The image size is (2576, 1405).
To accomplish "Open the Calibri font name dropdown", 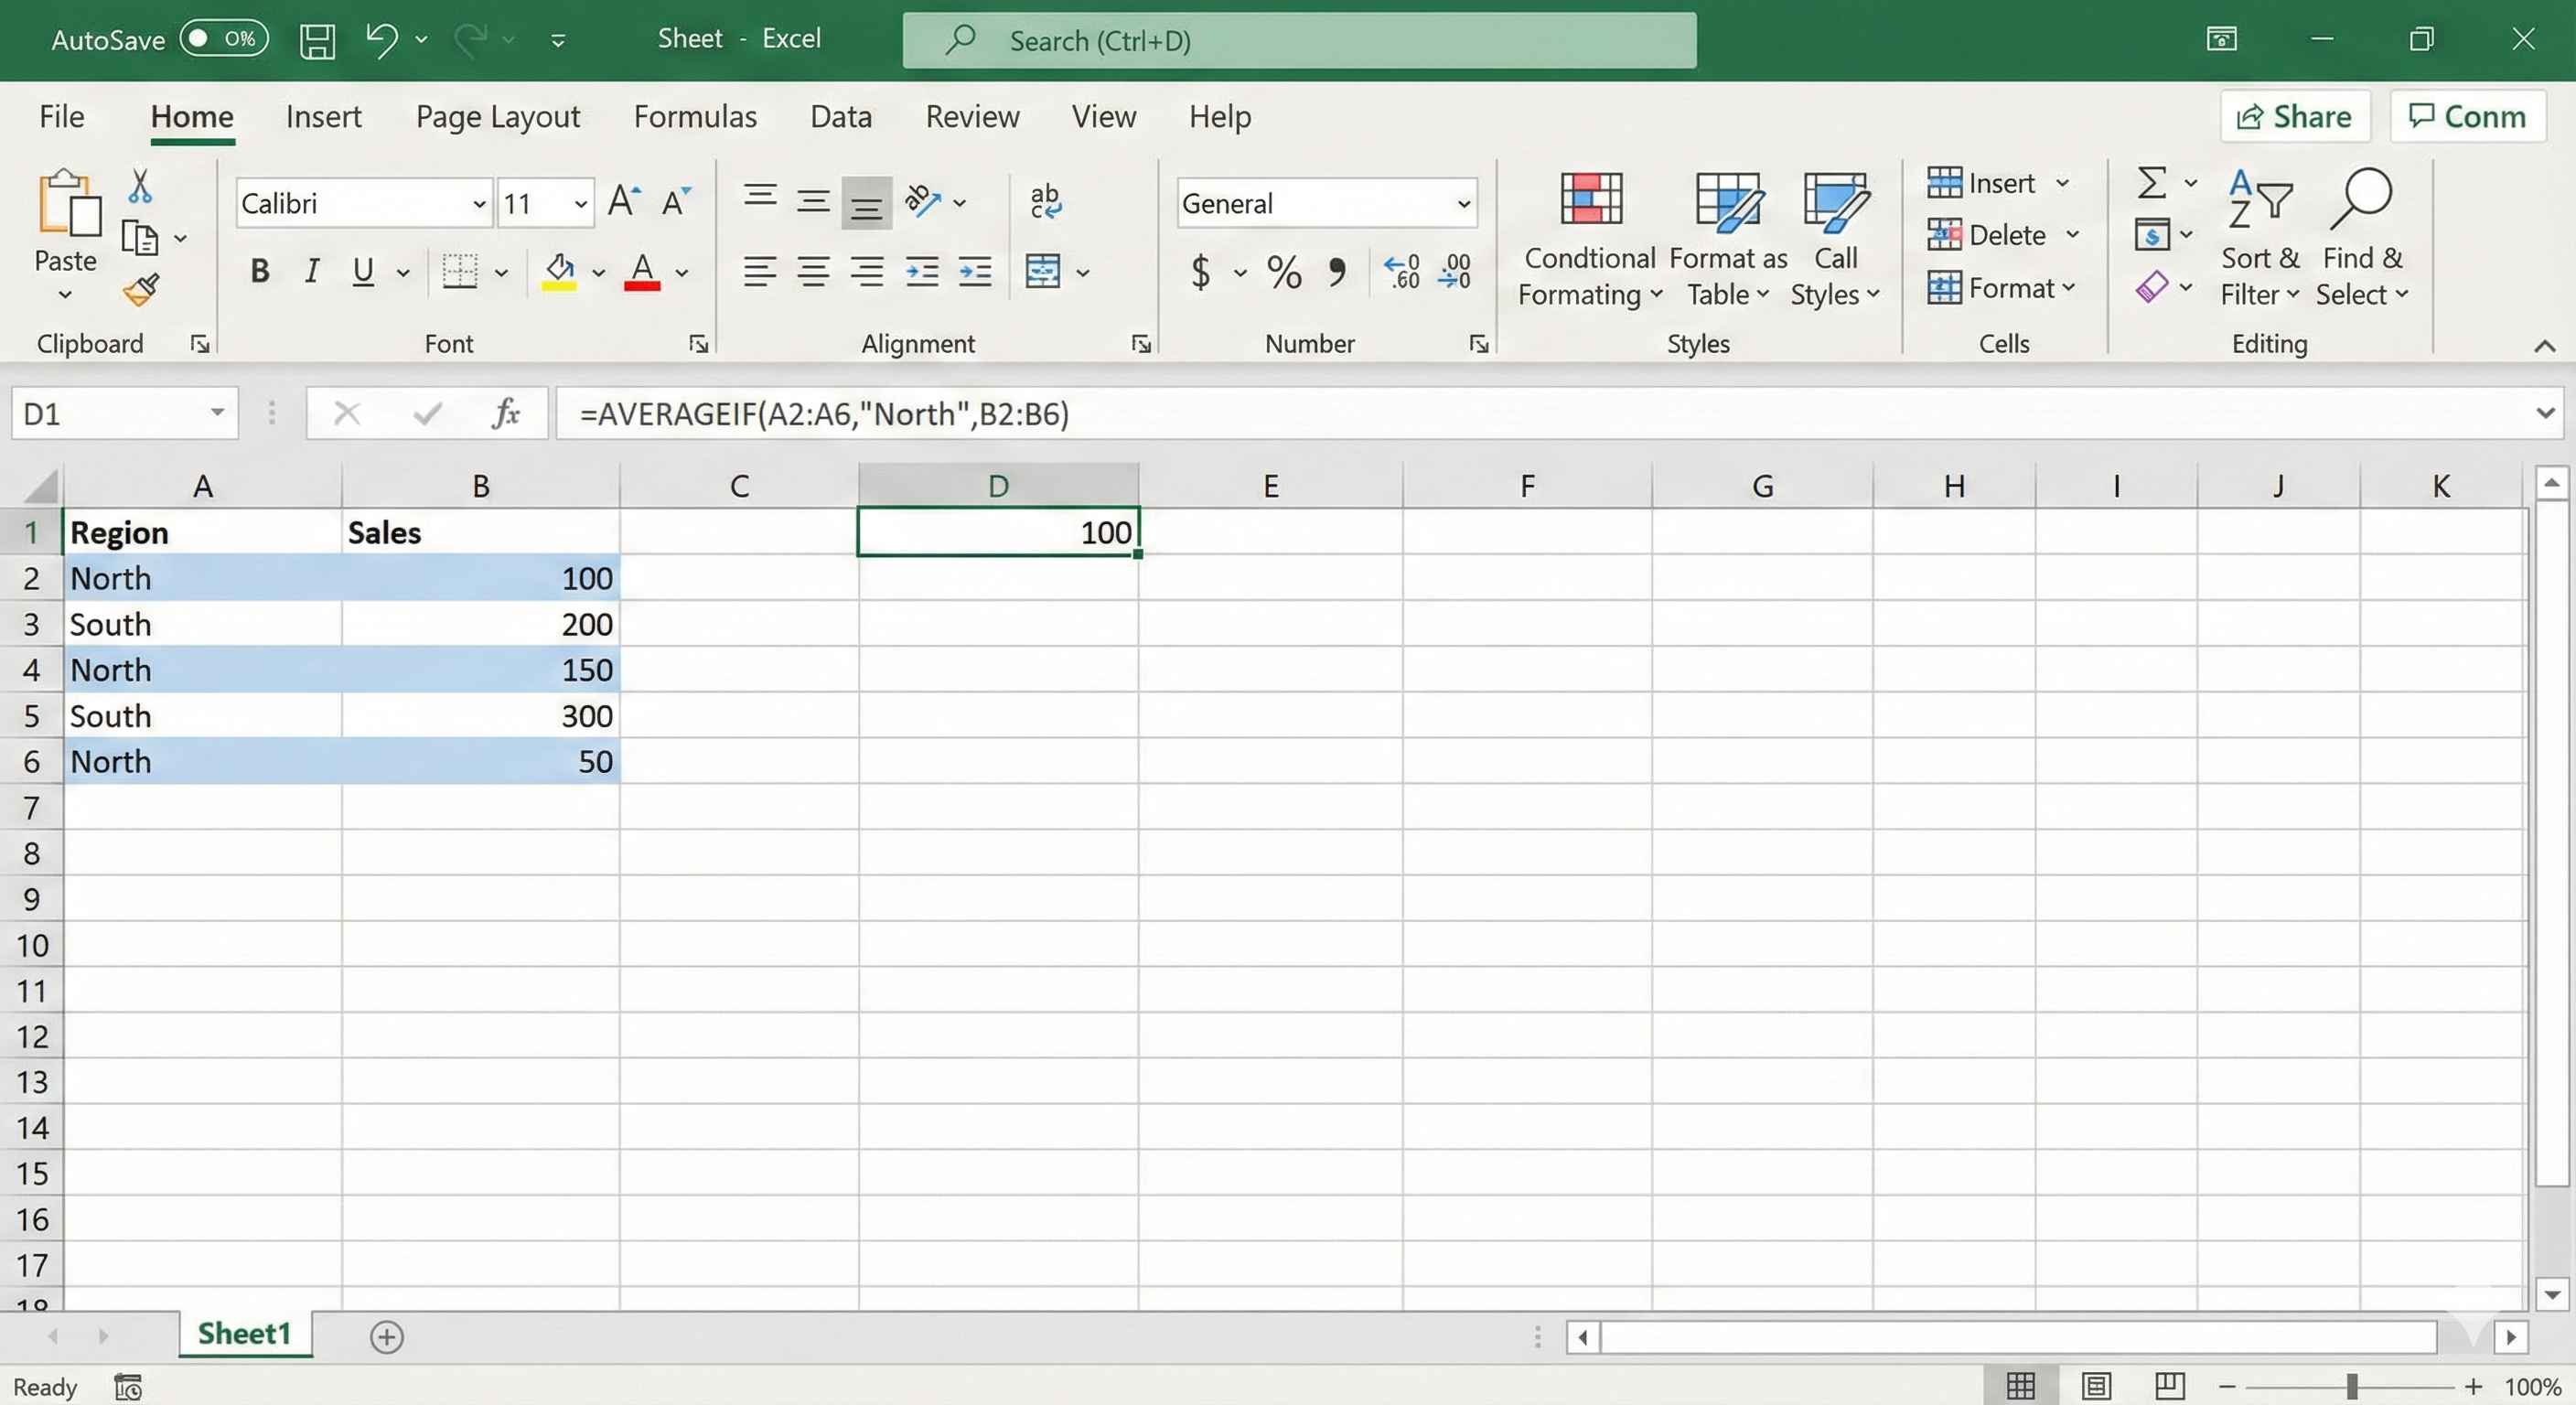I will 479,204.
